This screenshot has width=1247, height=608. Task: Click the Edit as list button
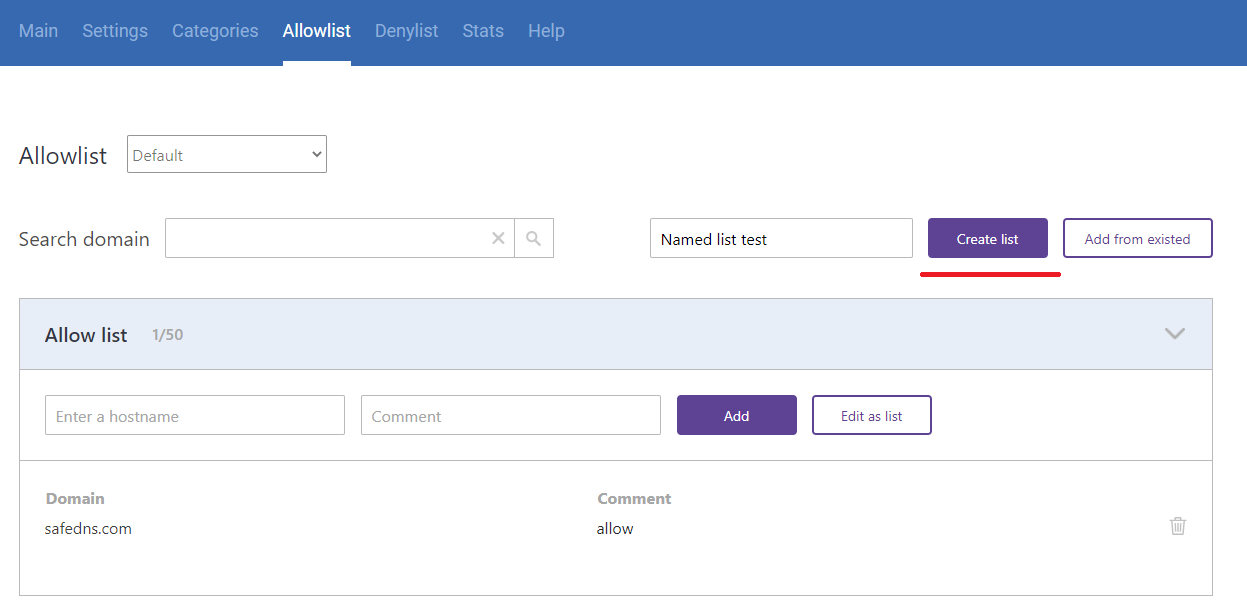coord(872,415)
